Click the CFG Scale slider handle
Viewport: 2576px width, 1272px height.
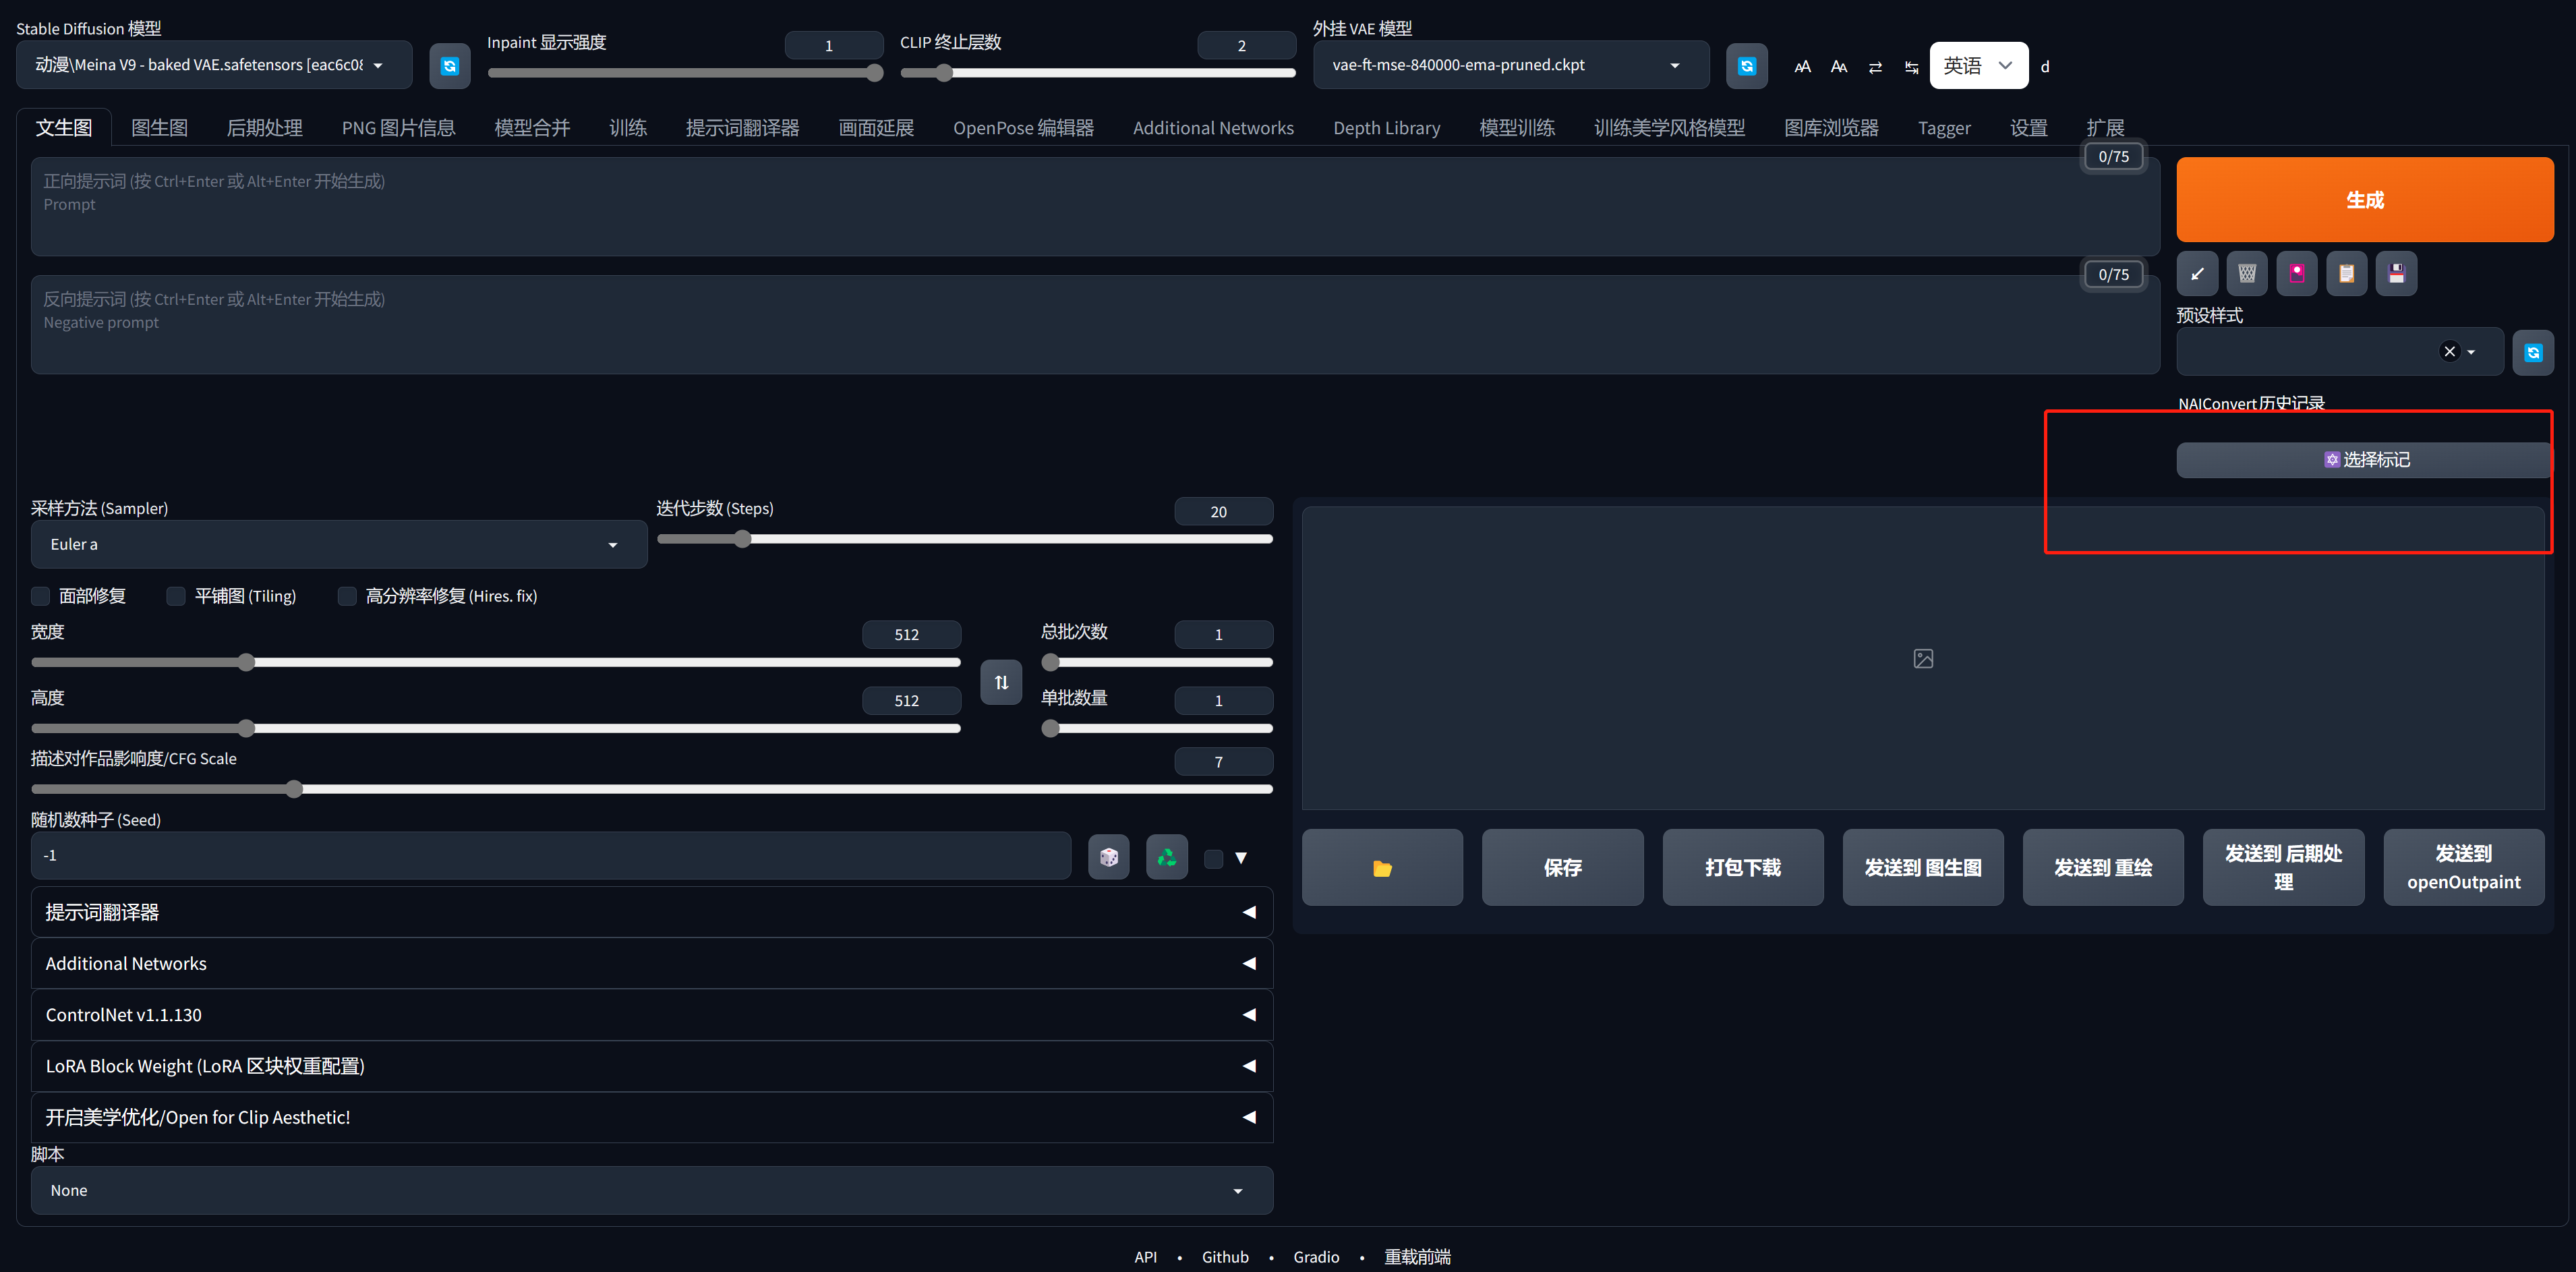294,789
